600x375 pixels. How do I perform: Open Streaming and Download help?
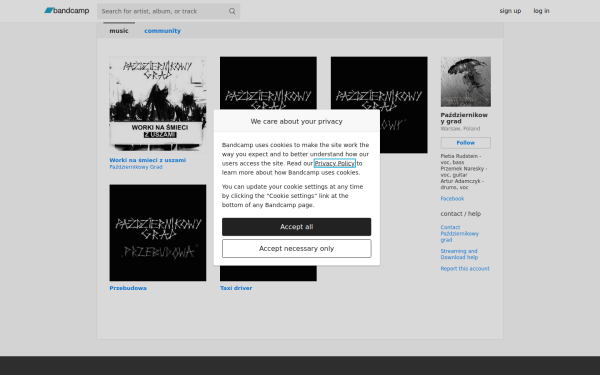(x=459, y=254)
